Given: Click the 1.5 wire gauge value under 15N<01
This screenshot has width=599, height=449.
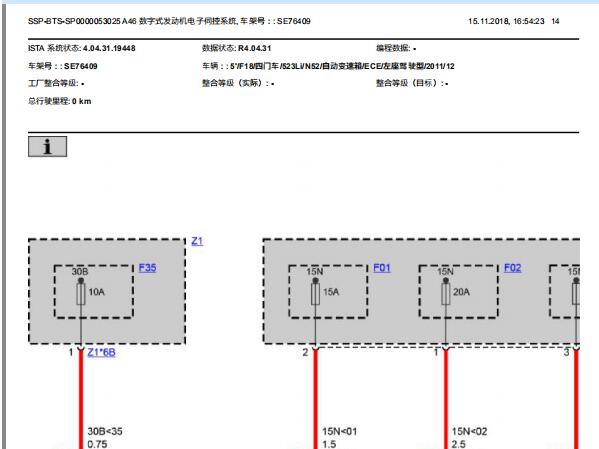Looking at the screenshot, I should coord(329,444).
